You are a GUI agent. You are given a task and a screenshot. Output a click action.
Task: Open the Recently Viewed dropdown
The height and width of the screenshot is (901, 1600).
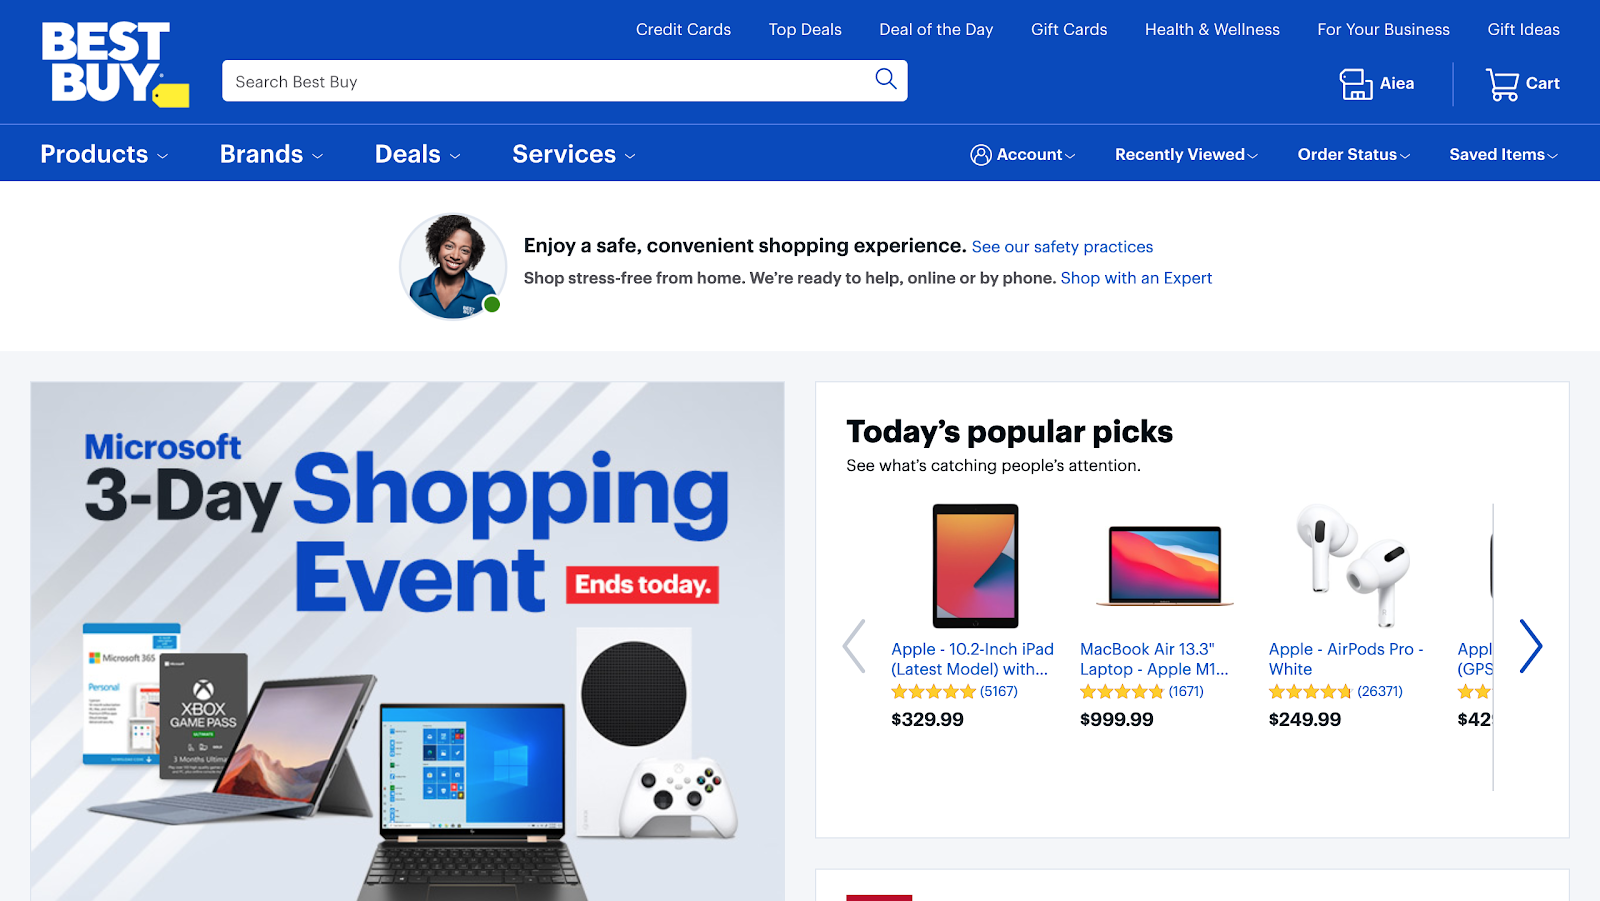click(x=1186, y=155)
